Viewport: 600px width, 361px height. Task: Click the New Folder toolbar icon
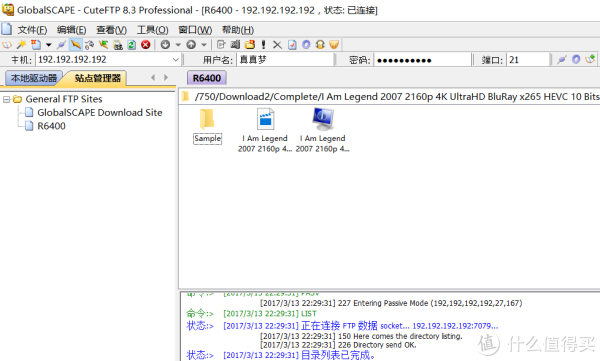pos(249,45)
